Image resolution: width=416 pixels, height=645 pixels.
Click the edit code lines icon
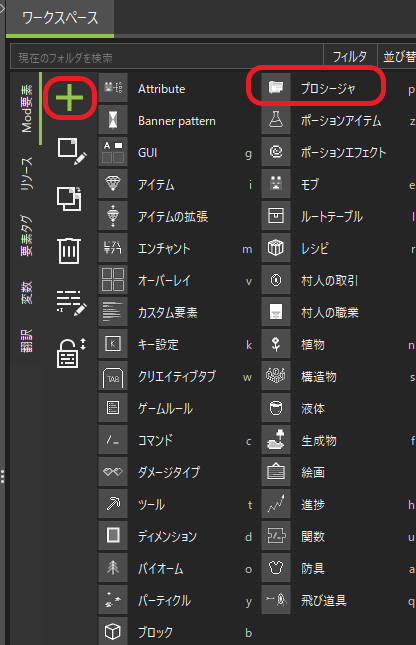click(x=71, y=303)
